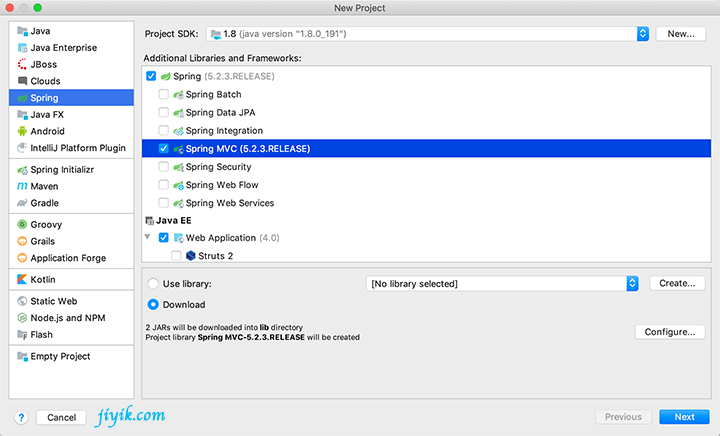Enable the Spring Web Services checkbox
This screenshot has height=436, width=720.
tap(163, 202)
